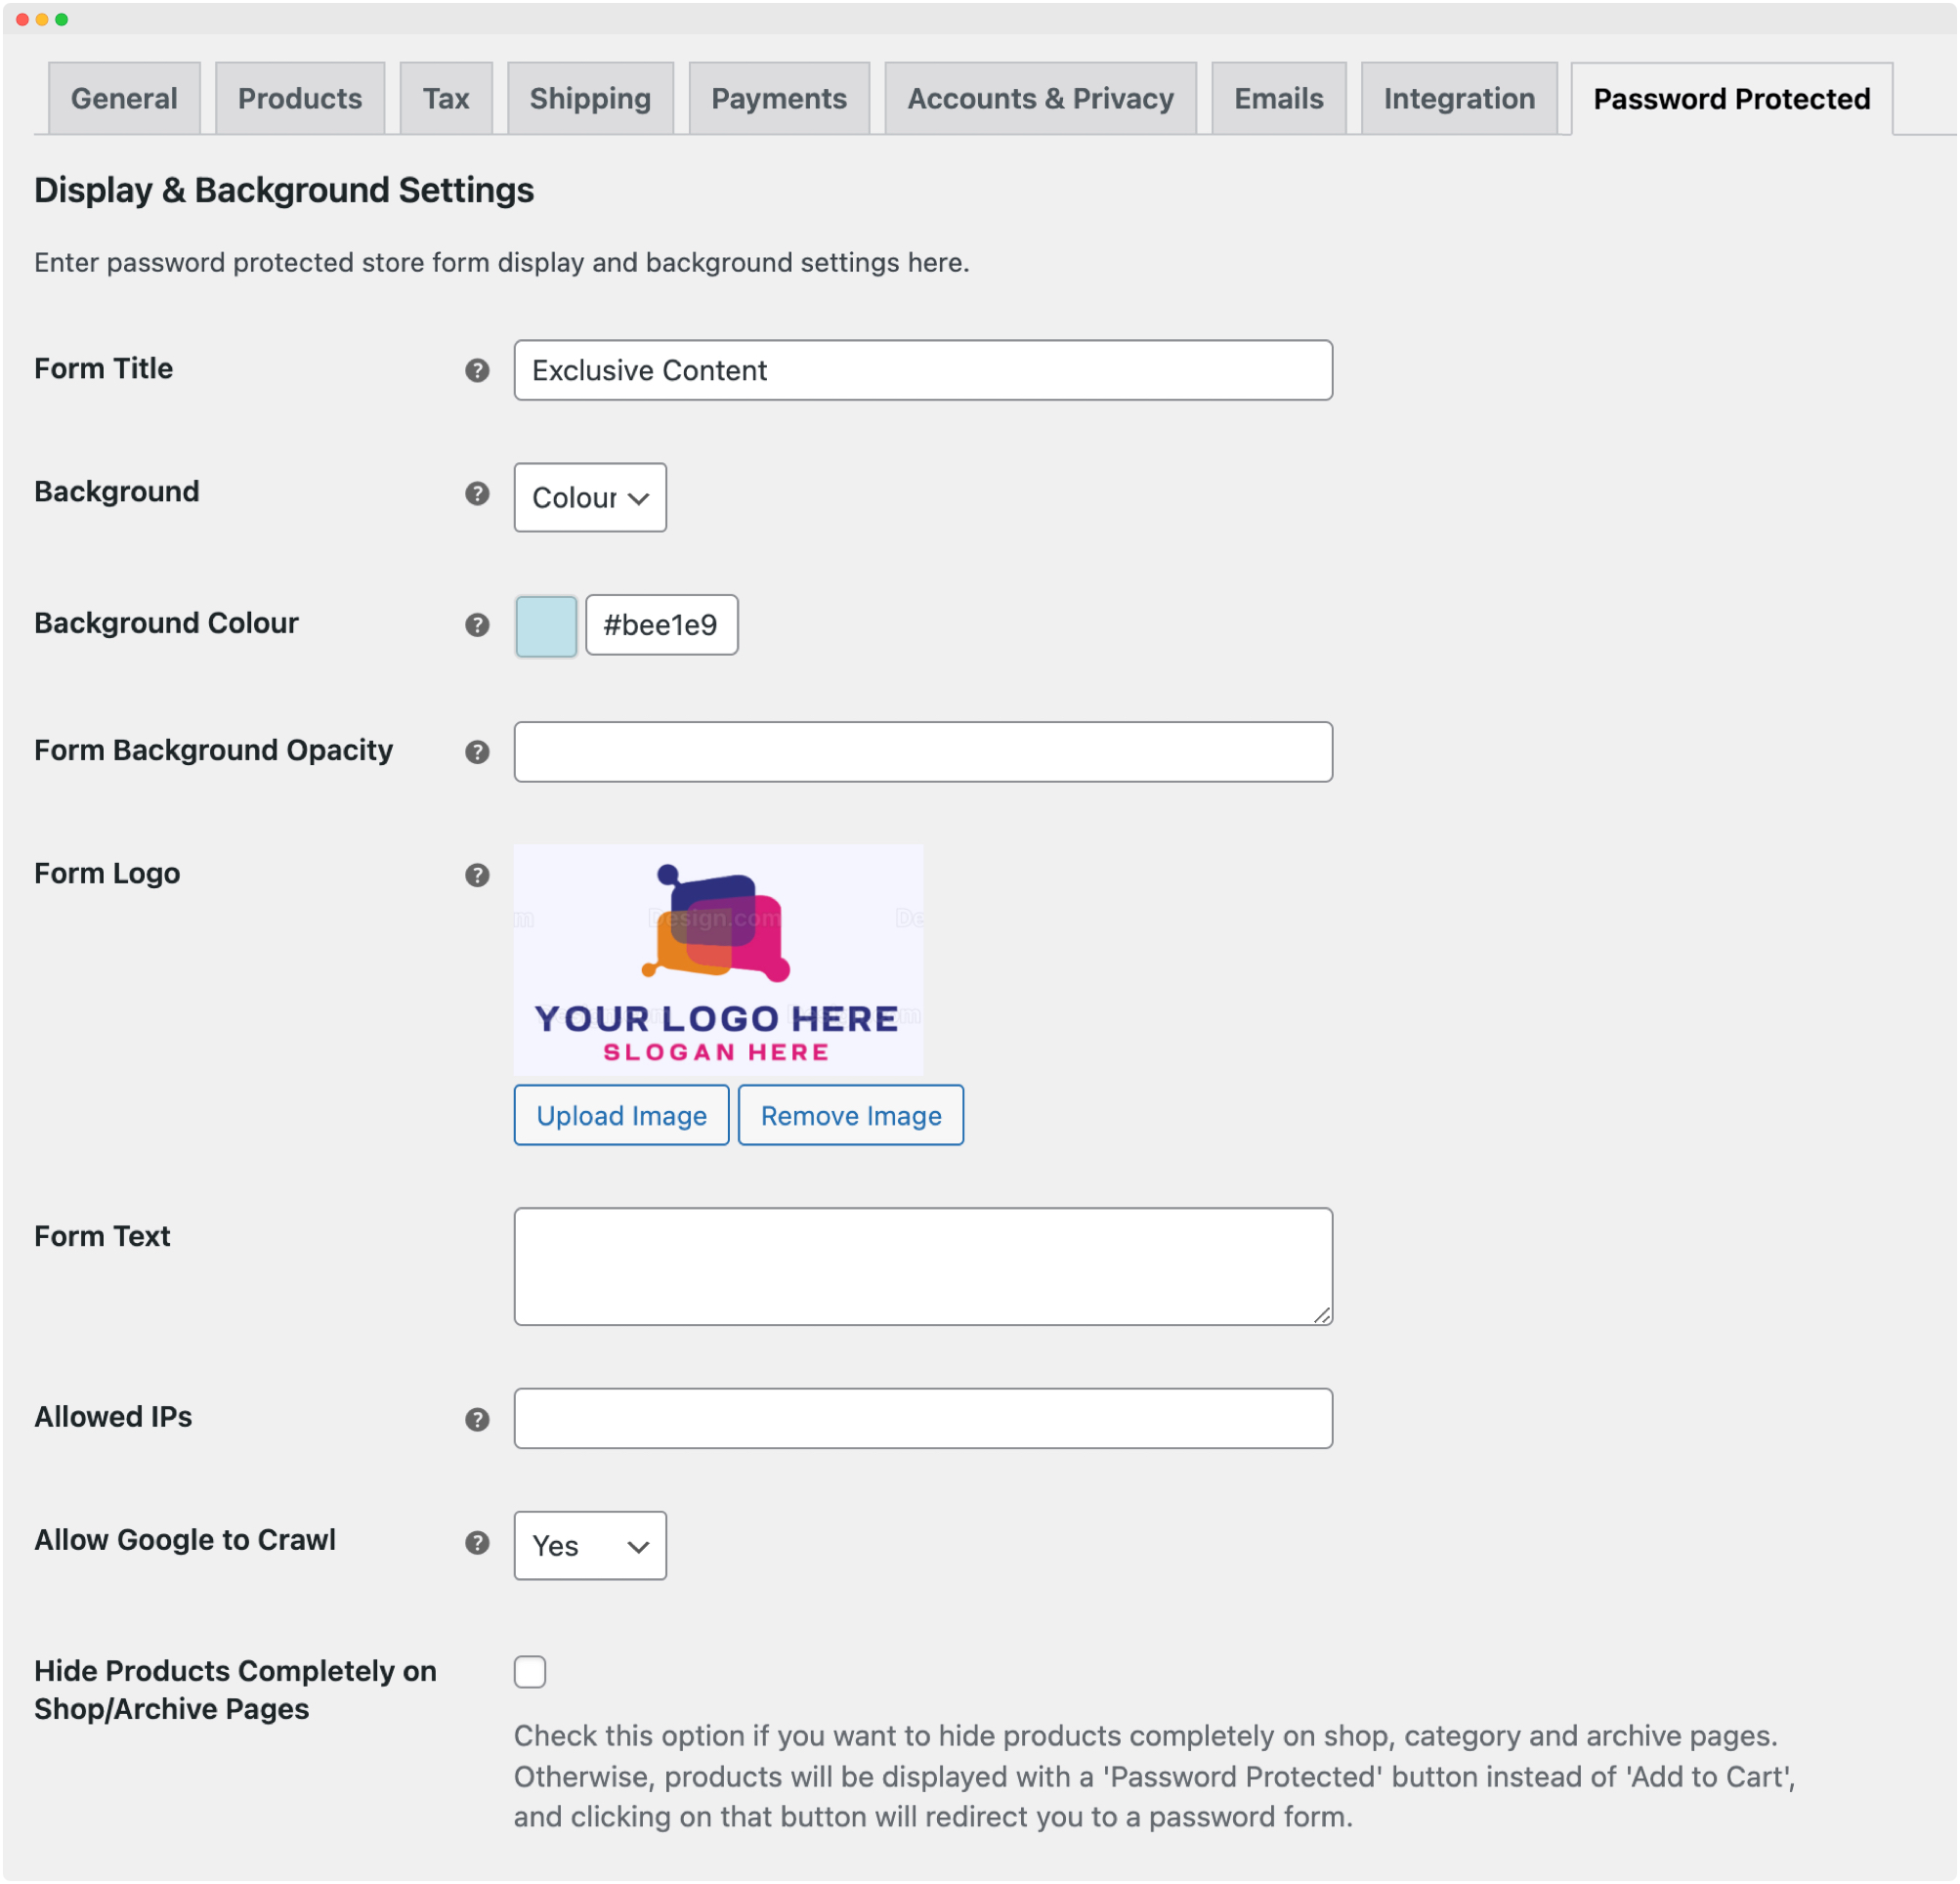Enable Hide Products Completely on Shop/Archive Pages
Screen dimensions: 1960x1884
coord(530,1671)
